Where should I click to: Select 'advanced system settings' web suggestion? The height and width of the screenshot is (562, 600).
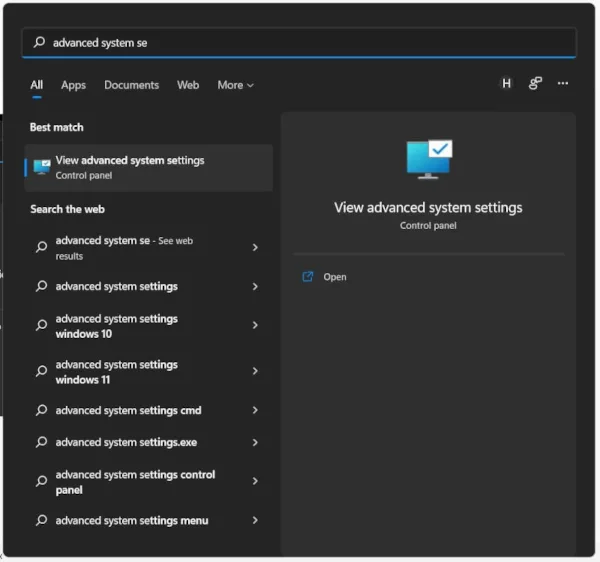tap(149, 287)
